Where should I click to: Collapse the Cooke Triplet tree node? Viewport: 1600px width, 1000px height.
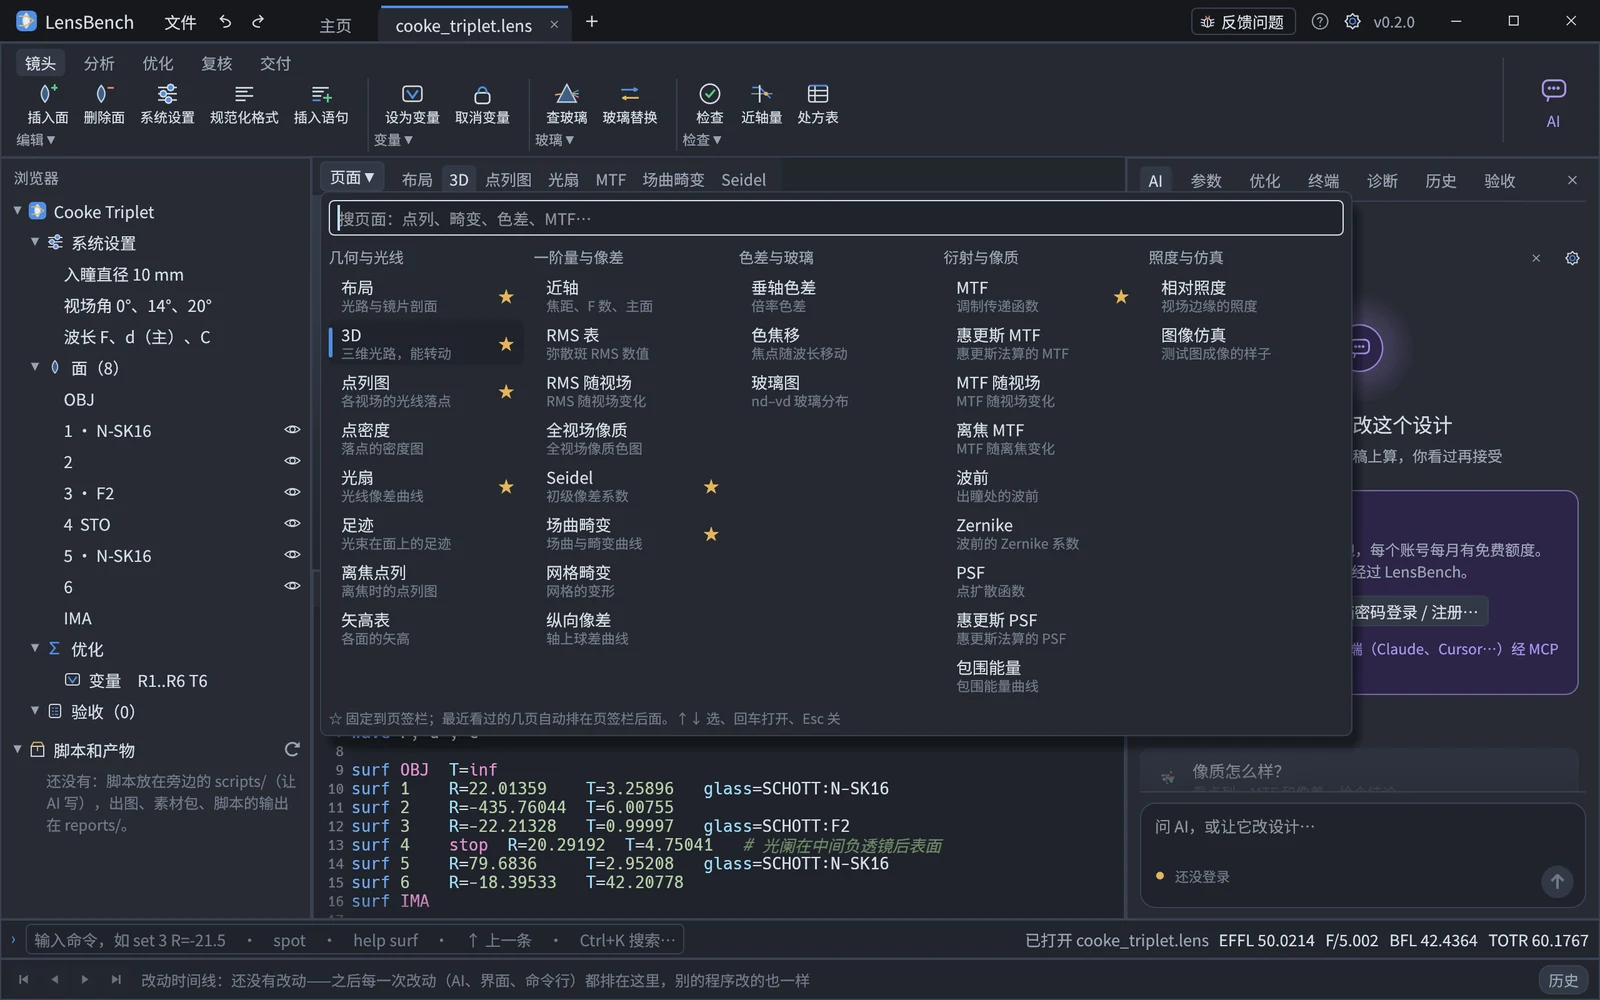pyautogui.click(x=17, y=211)
